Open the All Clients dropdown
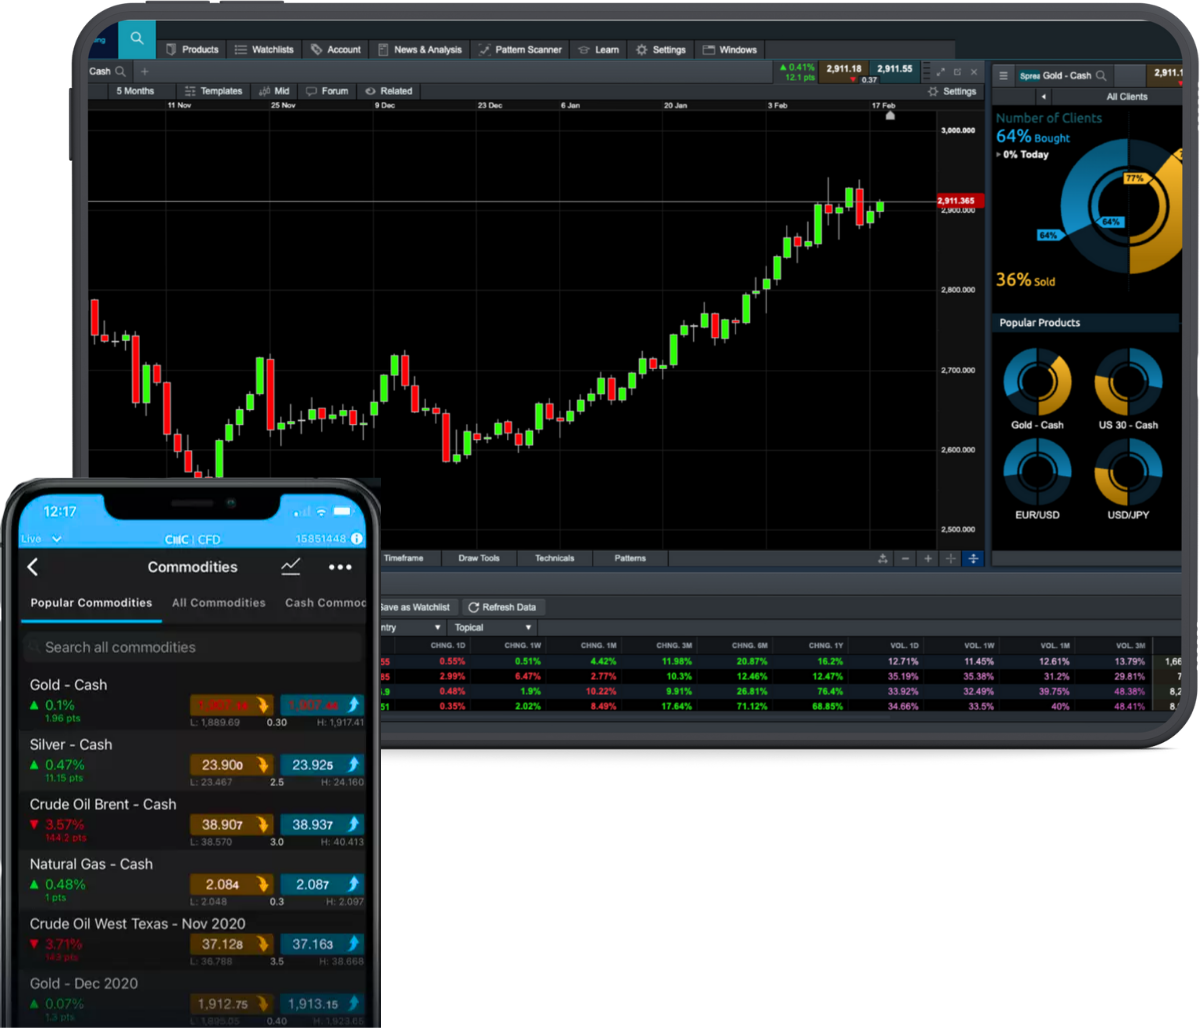The width and height of the screenshot is (1200, 1028). (x=1126, y=96)
